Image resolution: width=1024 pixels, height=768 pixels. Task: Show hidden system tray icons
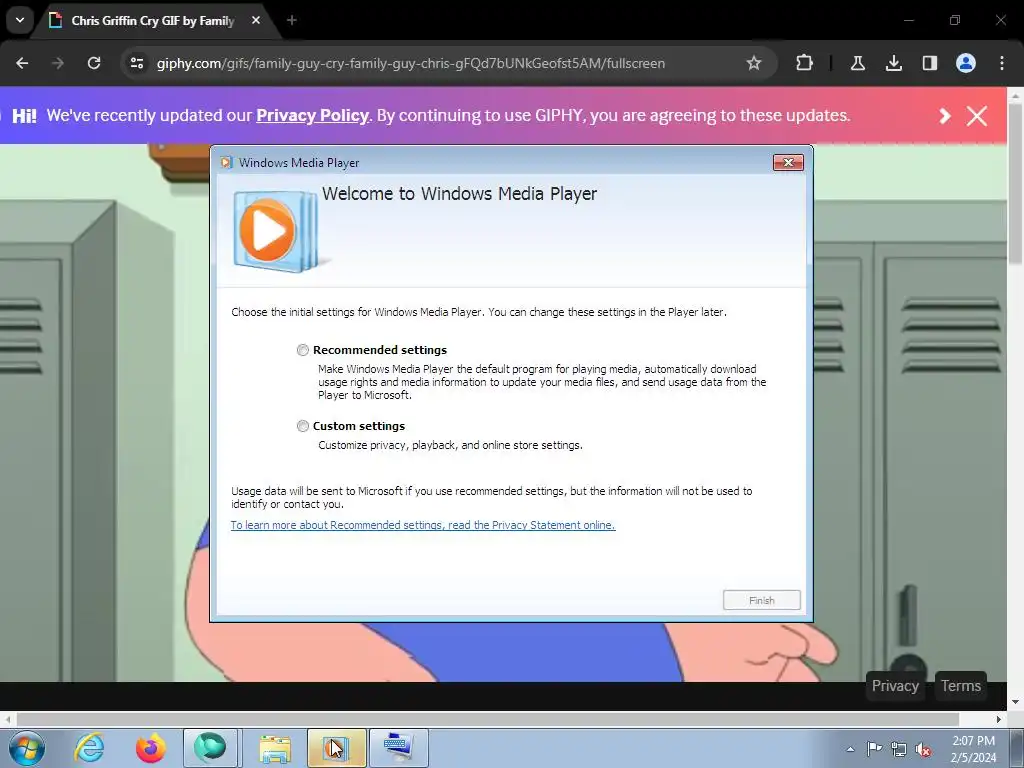[x=850, y=749]
